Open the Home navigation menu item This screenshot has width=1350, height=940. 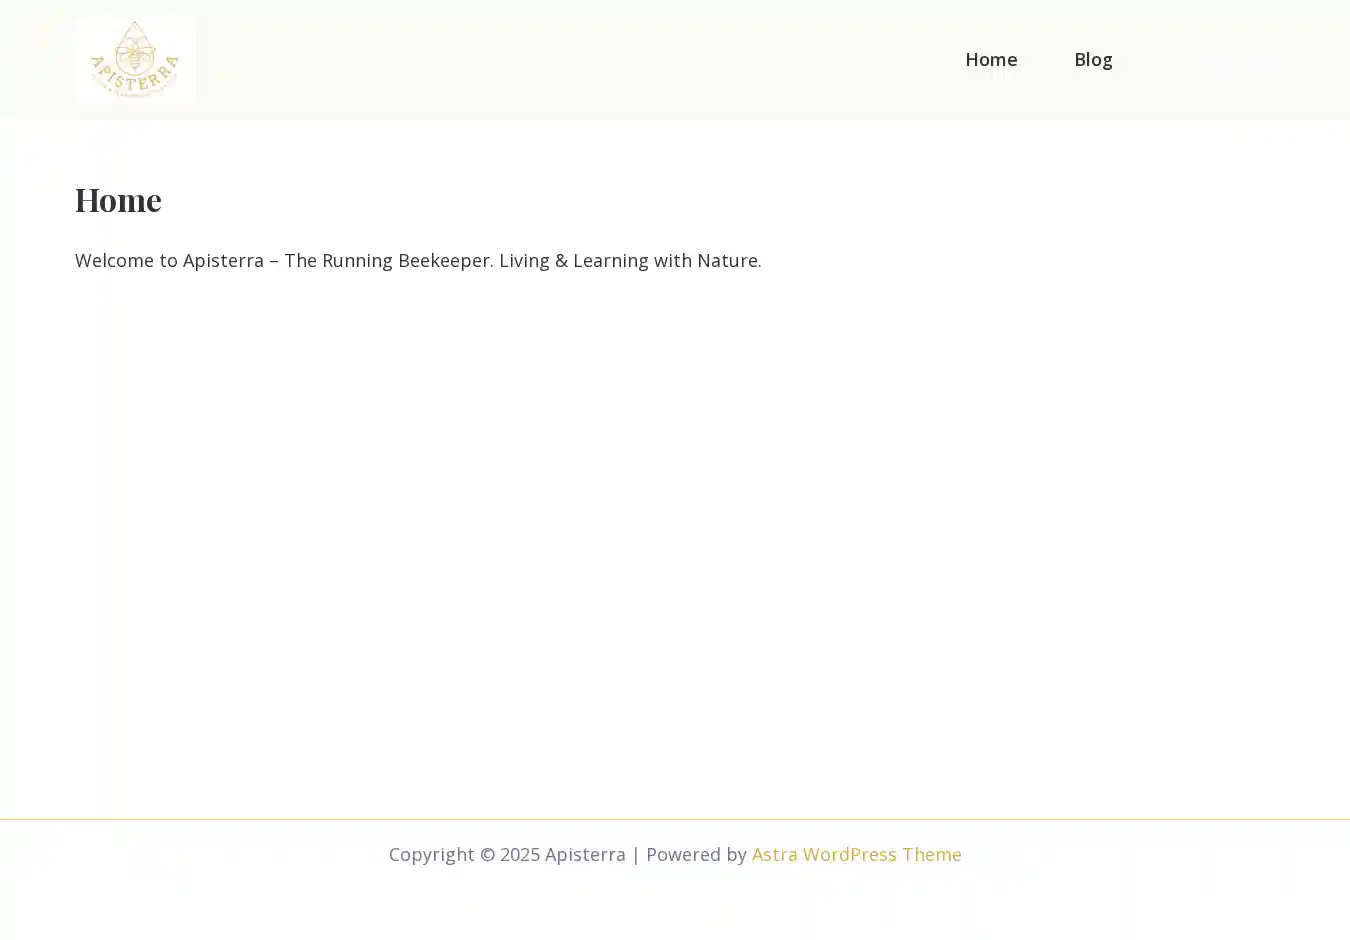tap(990, 60)
